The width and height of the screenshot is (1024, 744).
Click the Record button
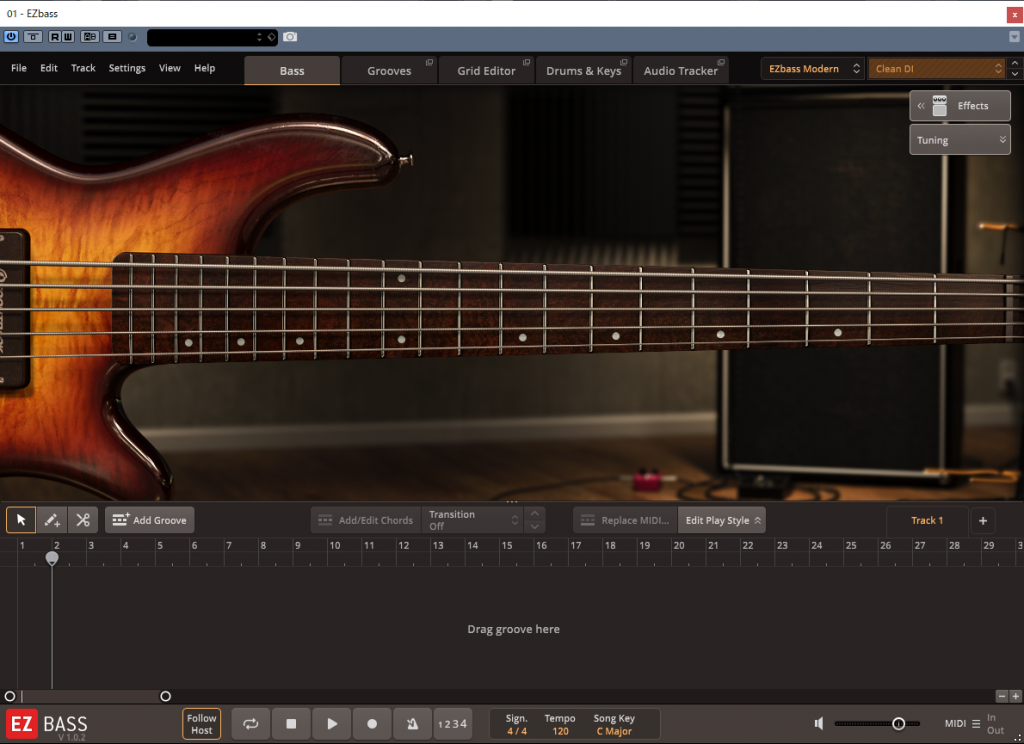(x=372, y=724)
